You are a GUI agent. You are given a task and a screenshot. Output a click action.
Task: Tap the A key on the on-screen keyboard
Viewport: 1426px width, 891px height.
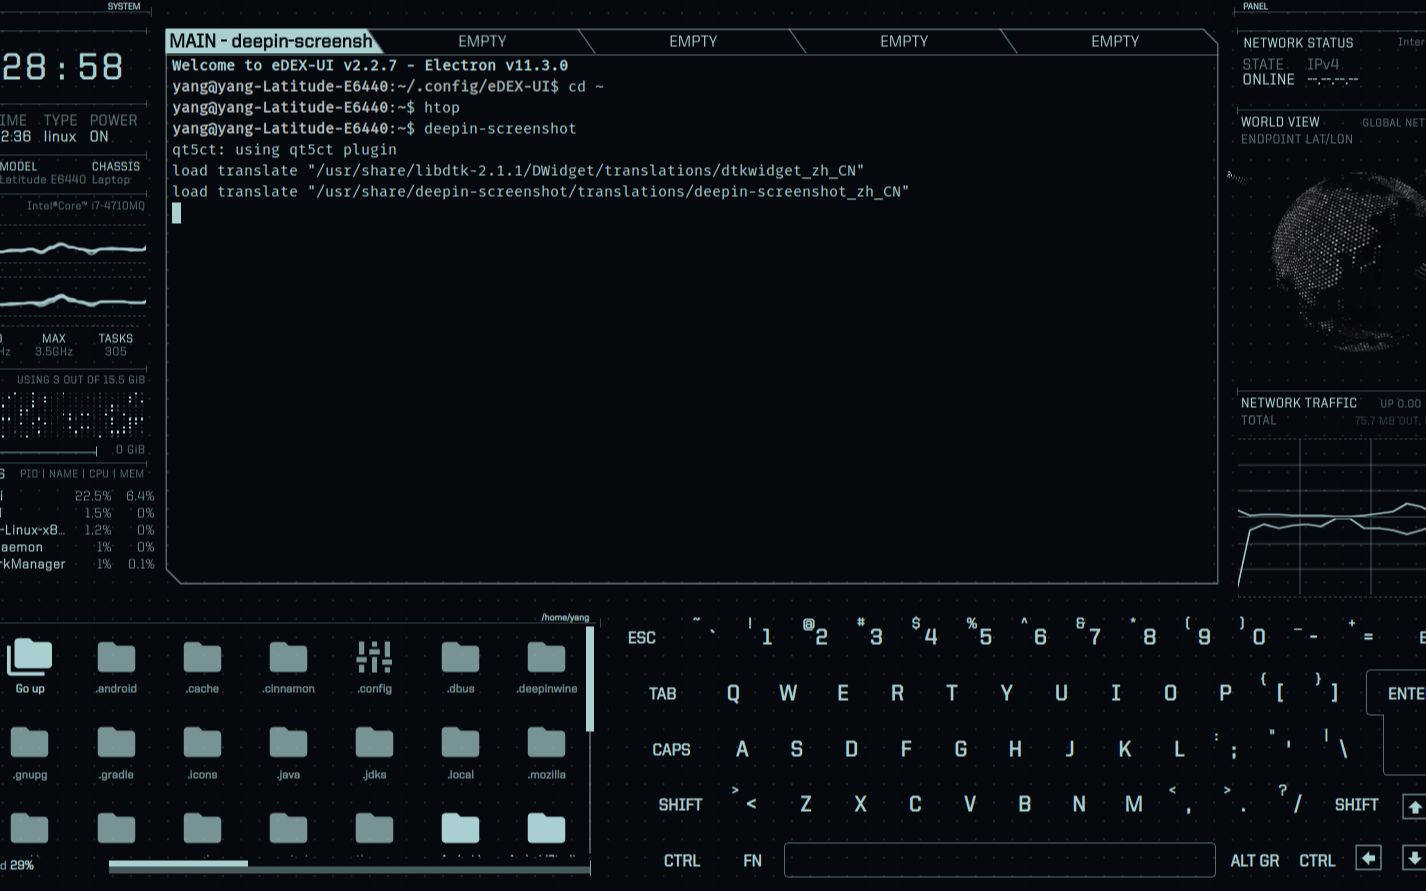tap(742, 749)
